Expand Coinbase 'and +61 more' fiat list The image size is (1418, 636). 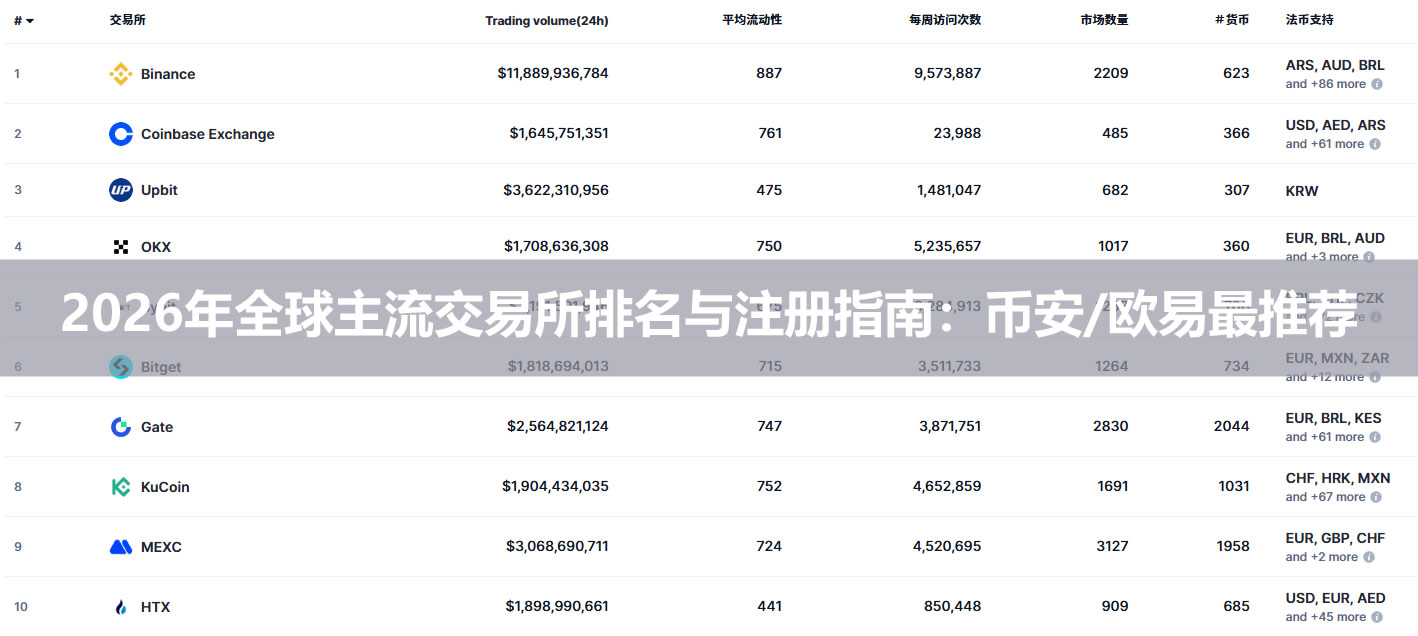click(1325, 144)
